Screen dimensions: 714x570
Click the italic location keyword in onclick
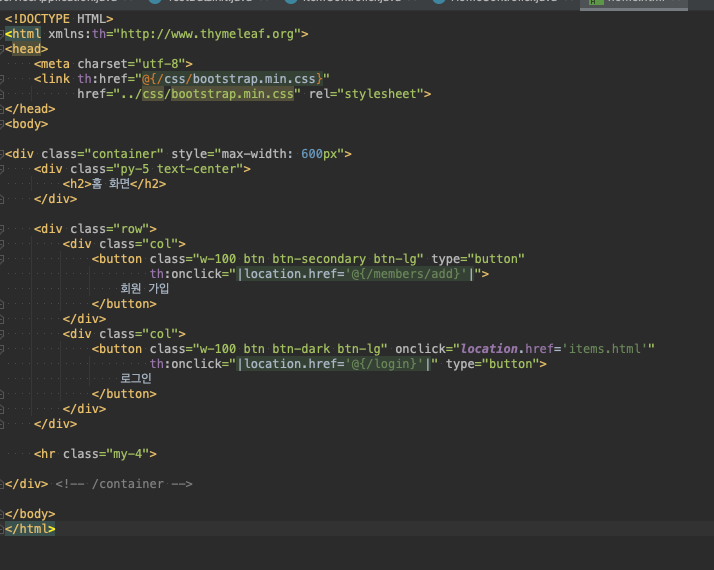[489, 349]
